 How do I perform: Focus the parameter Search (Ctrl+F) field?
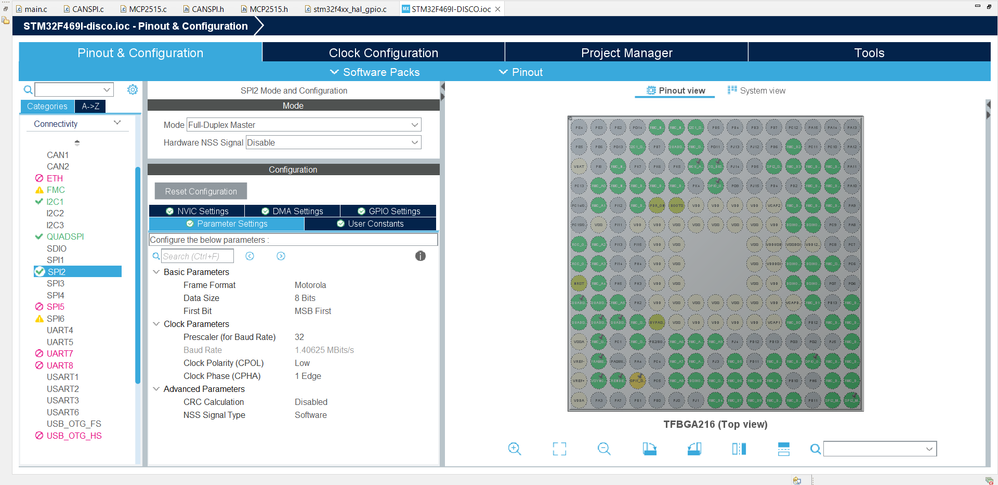(x=197, y=256)
